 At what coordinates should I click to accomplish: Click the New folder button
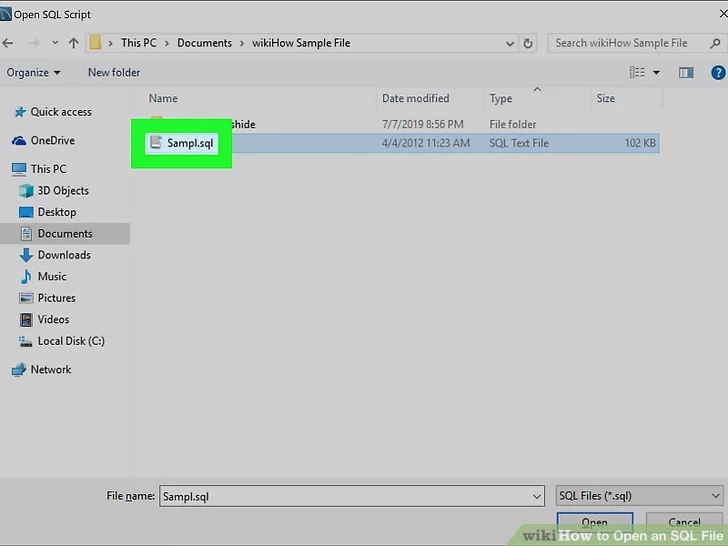[x=114, y=72]
